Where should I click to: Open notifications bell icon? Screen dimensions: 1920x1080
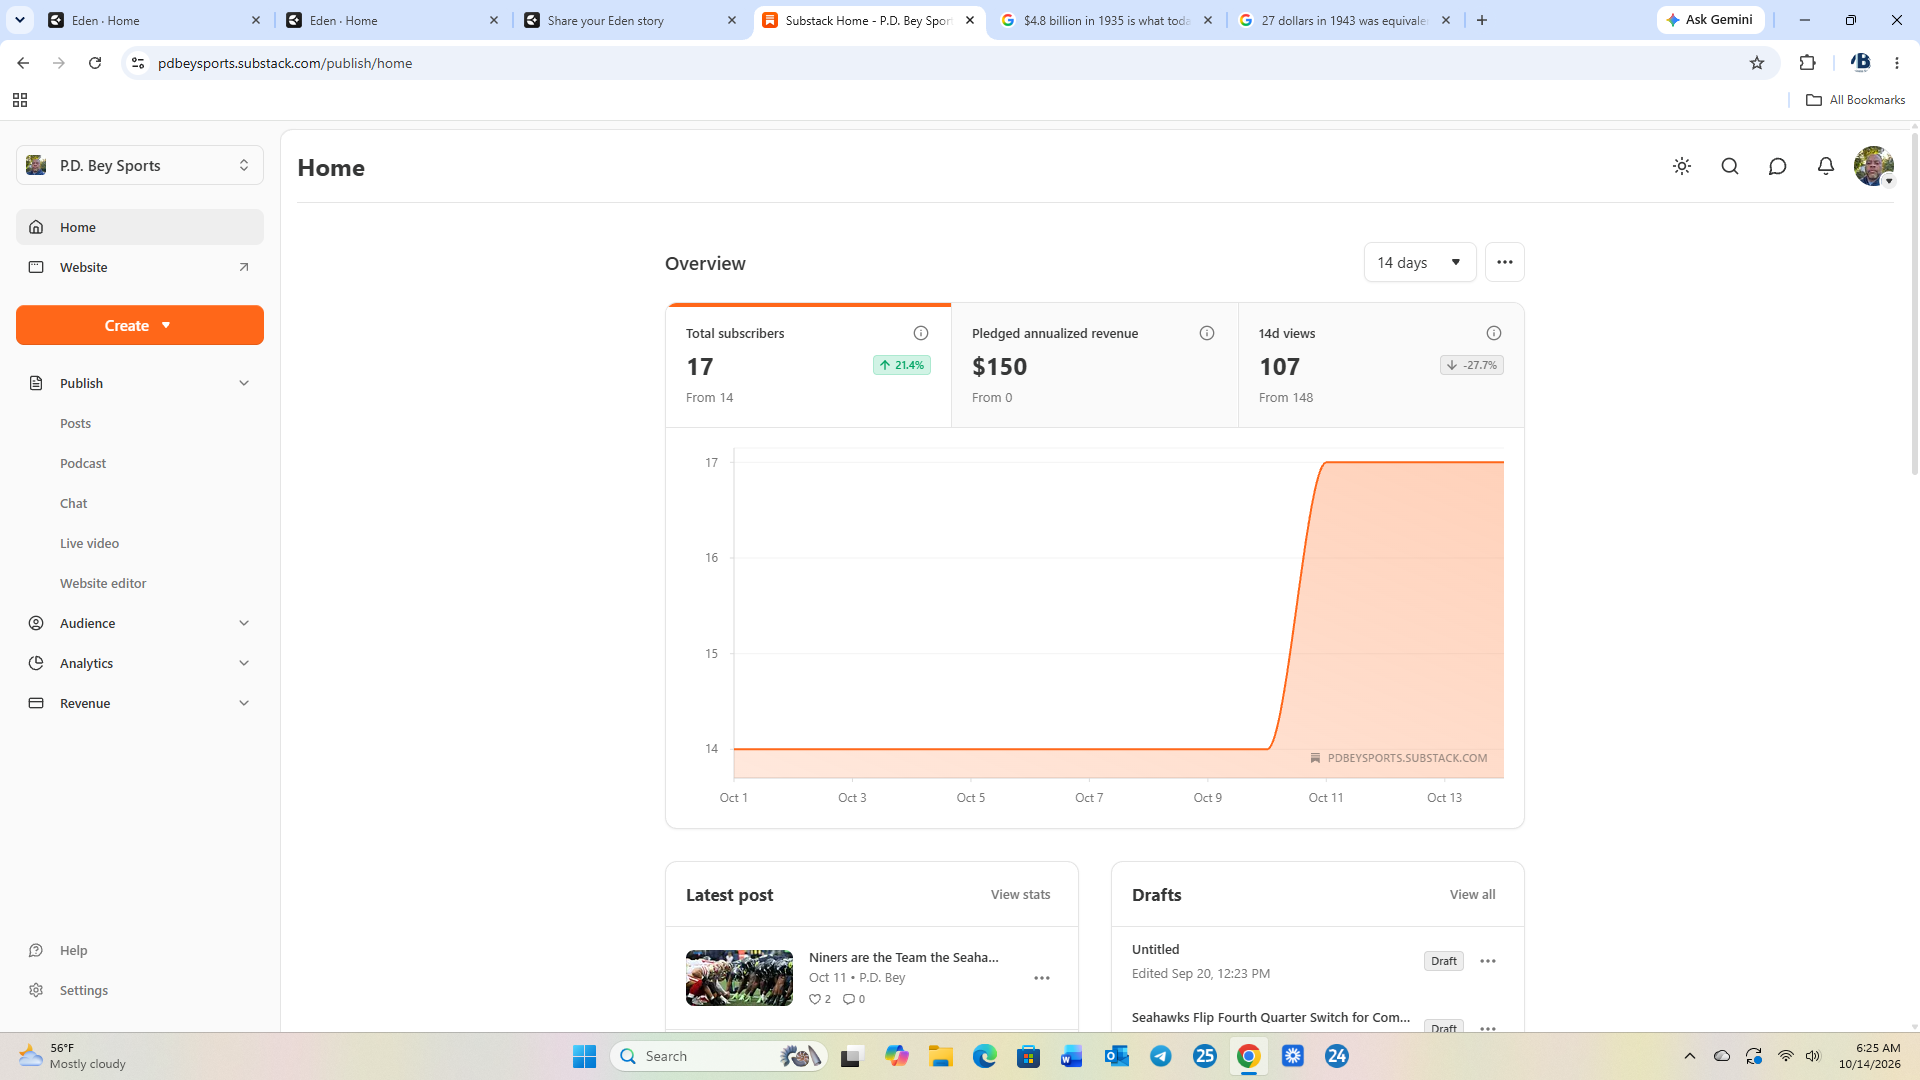[x=1826, y=166]
